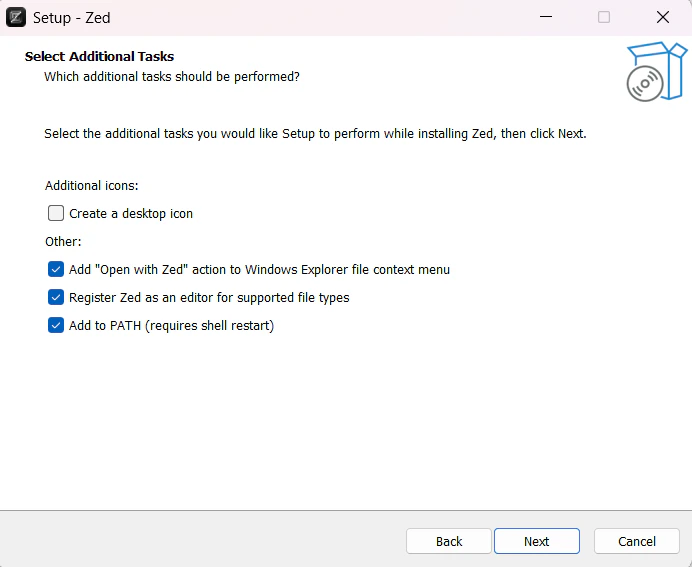Screen dimensions: 692x567
Task: Proceed with the Next button
Action: 537,541
